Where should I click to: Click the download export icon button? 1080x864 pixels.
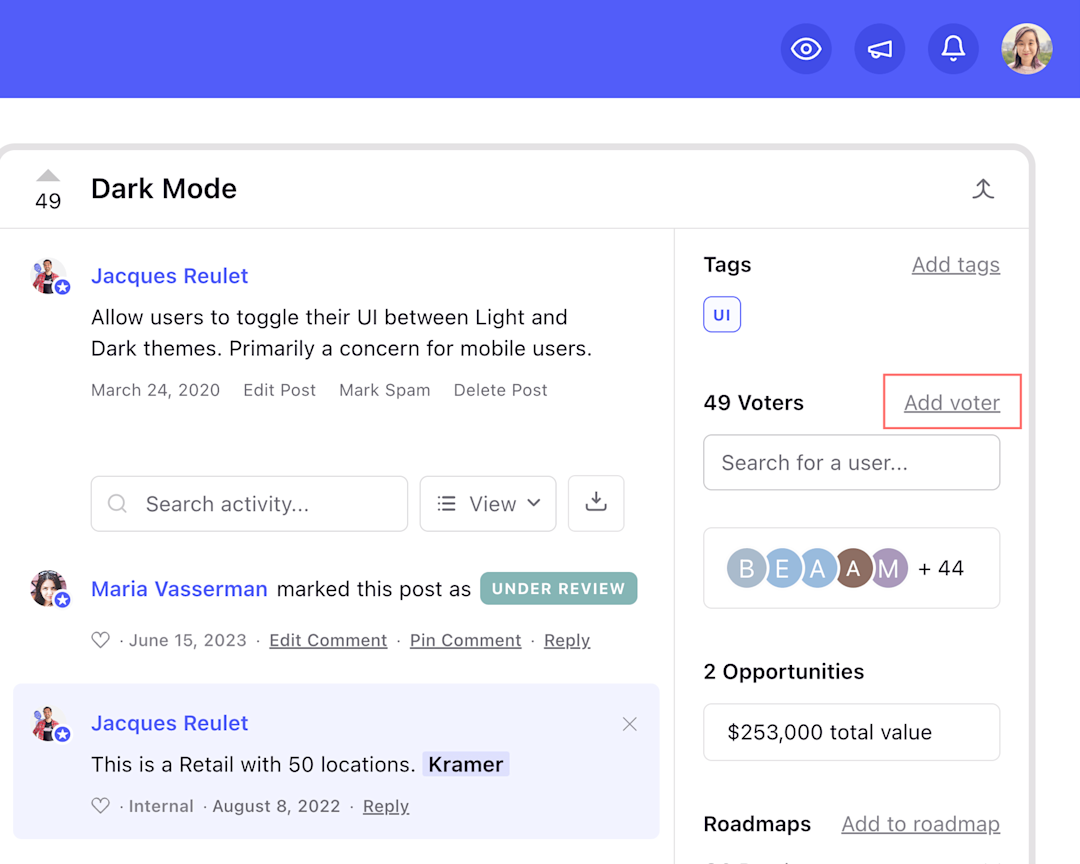tap(596, 503)
